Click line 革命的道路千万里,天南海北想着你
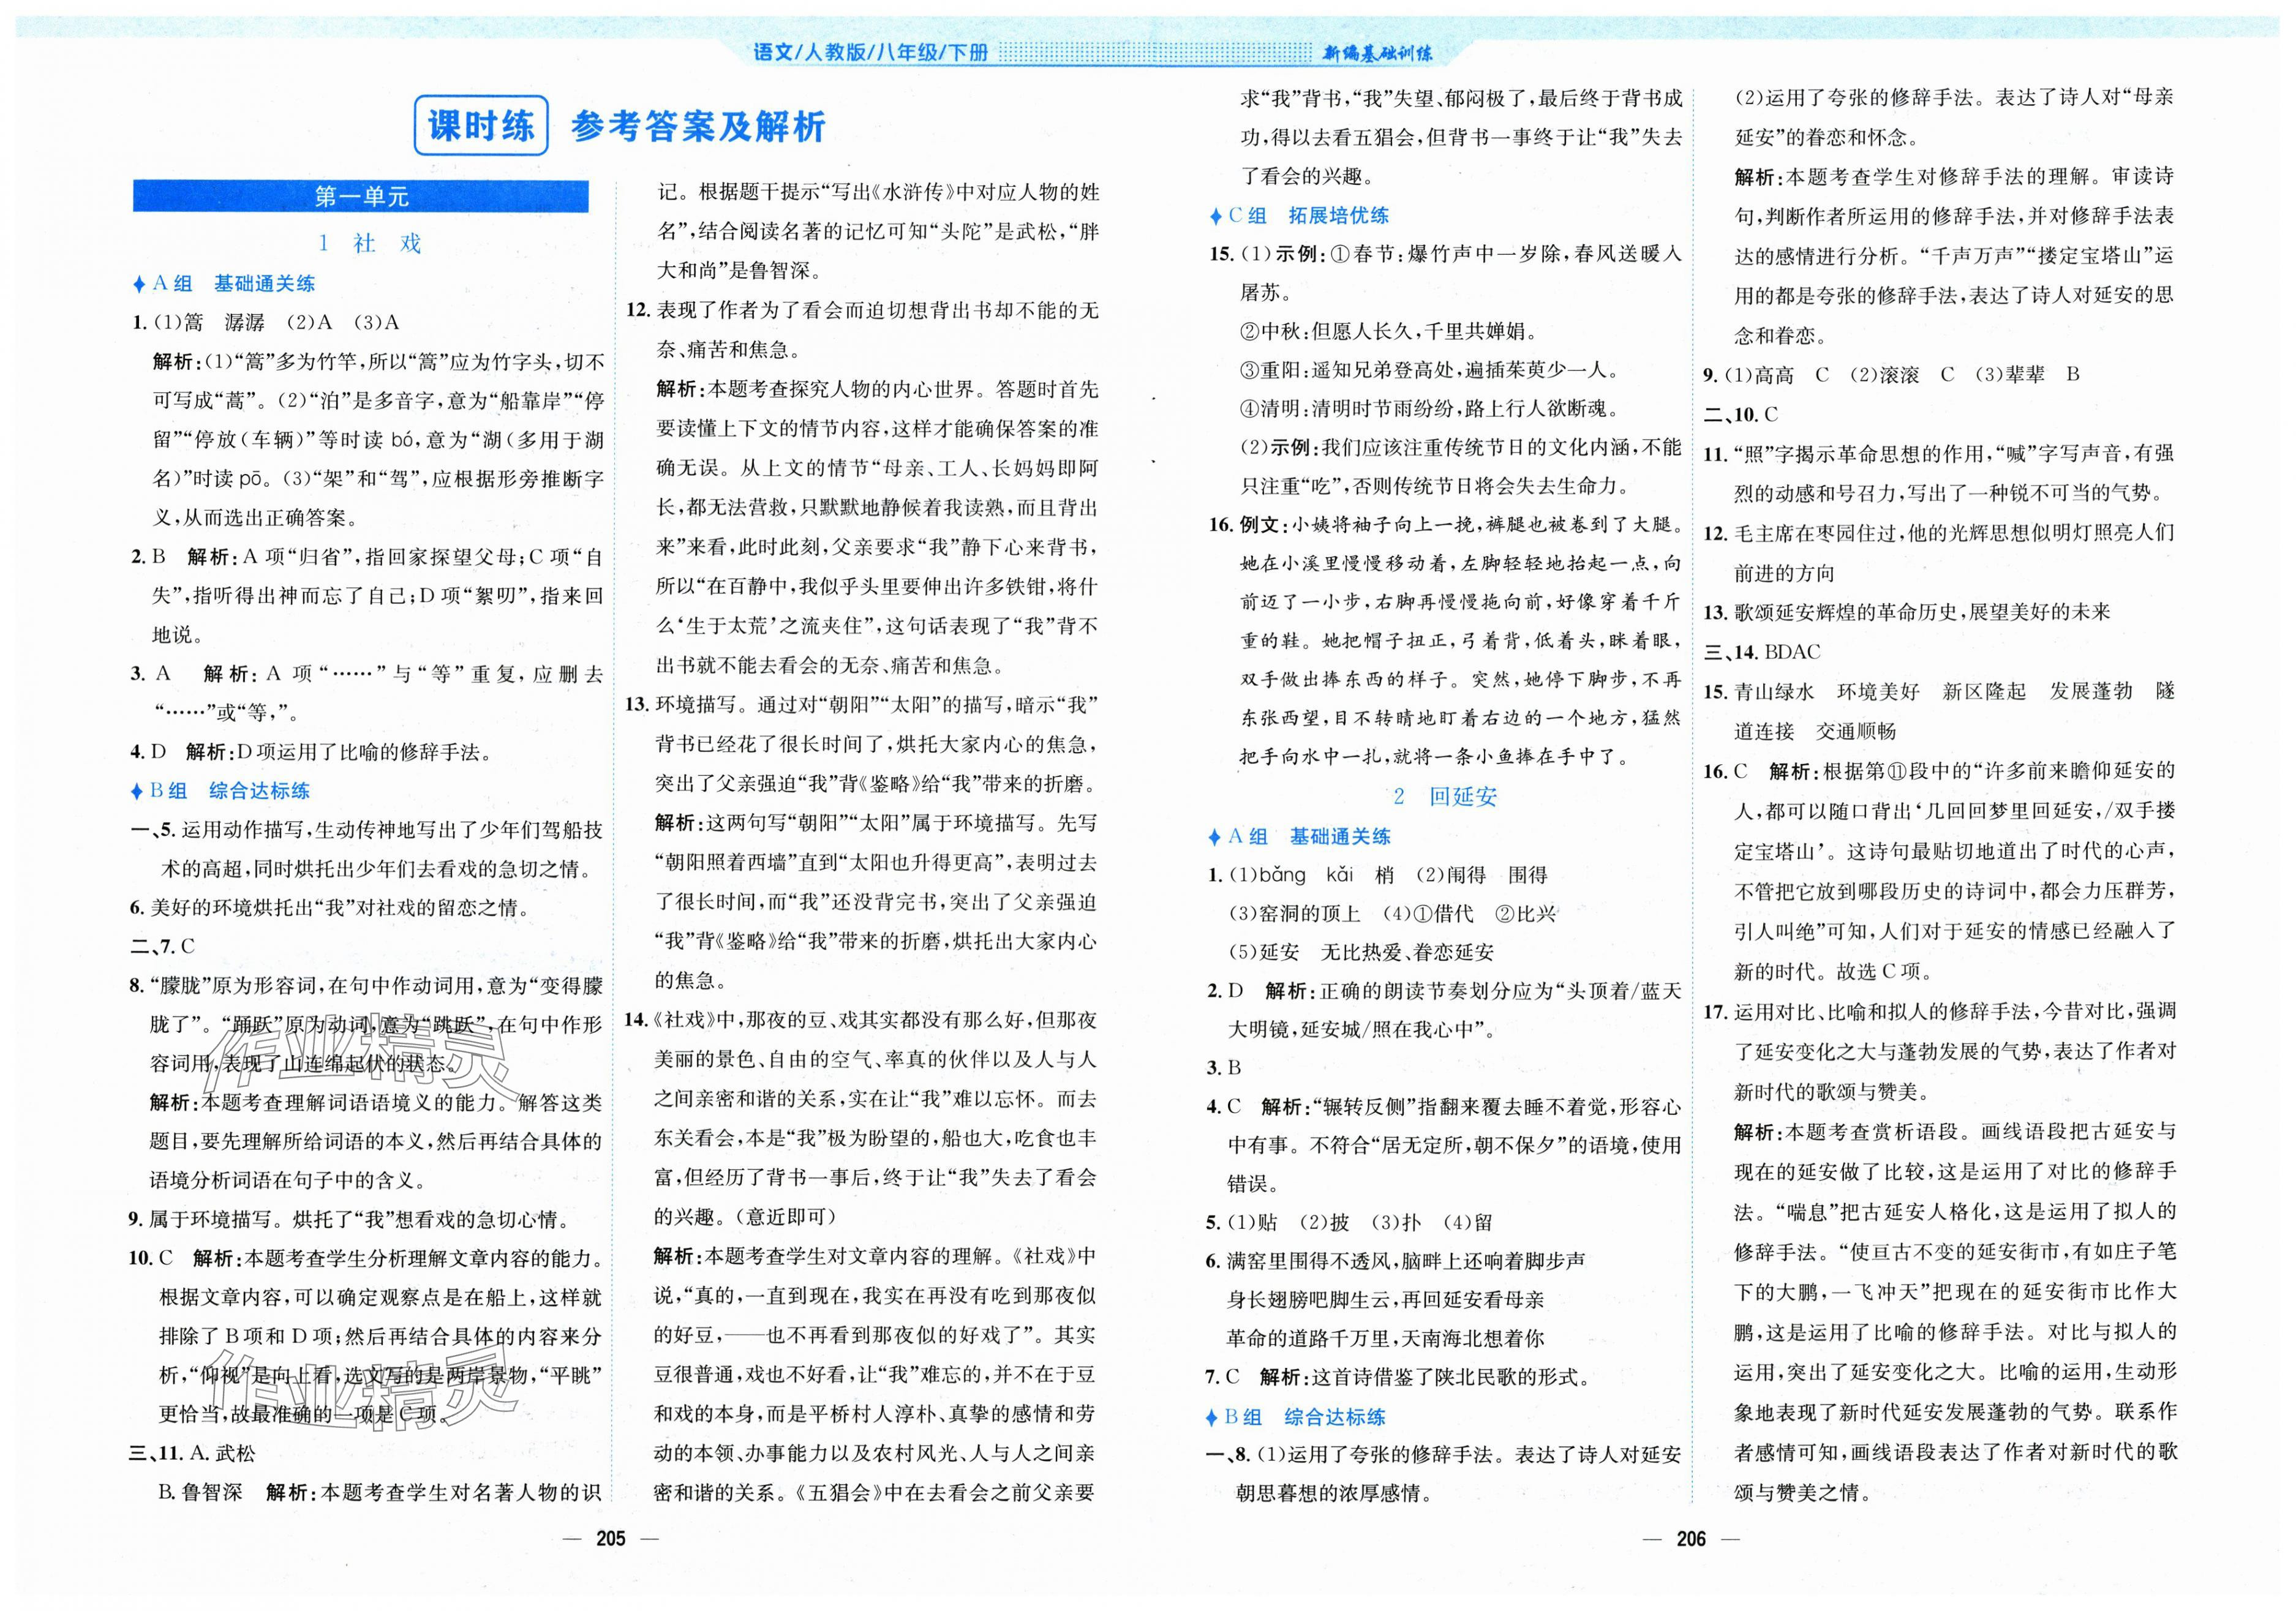 coord(1386,1338)
